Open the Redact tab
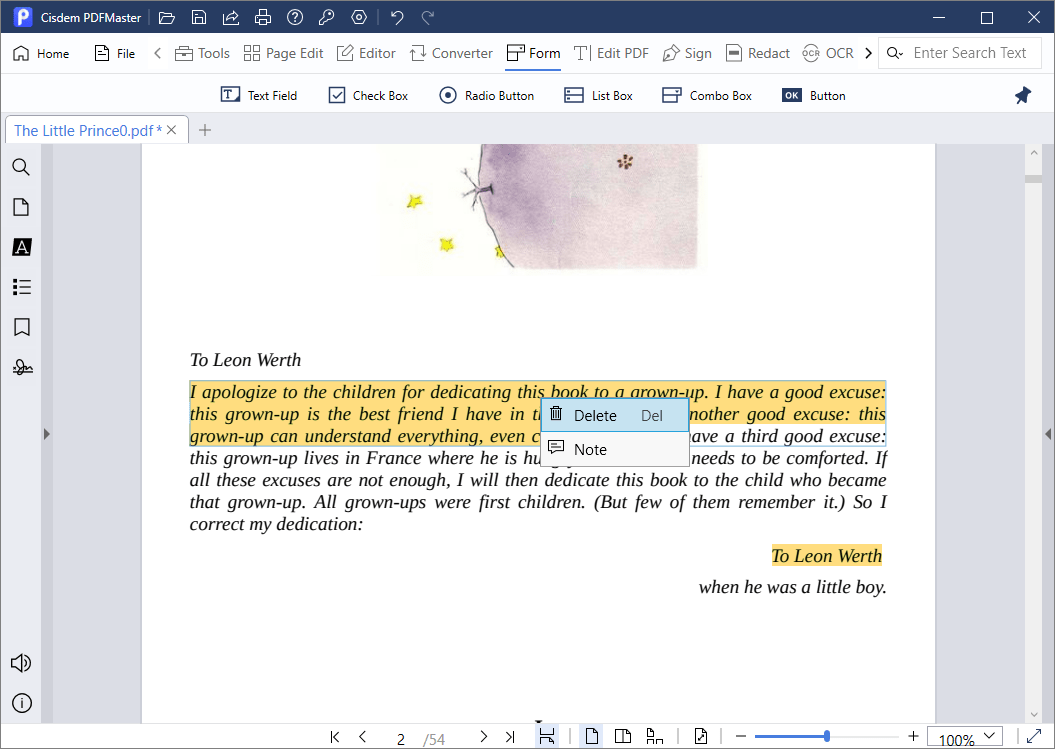The height and width of the screenshot is (749, 1055). tap(758, 53)
